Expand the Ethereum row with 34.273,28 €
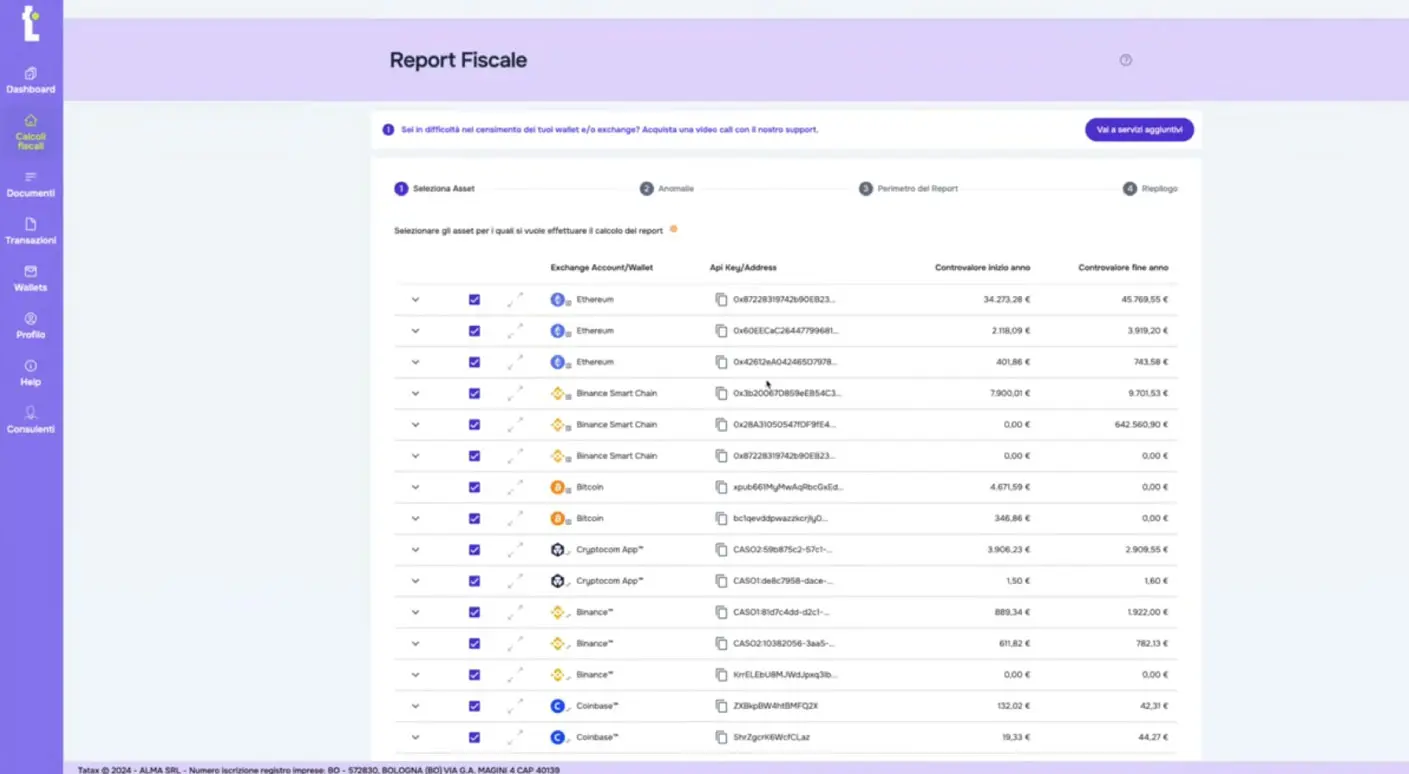Viewport: 1409px width, 774px height. [x=415, y=299]
